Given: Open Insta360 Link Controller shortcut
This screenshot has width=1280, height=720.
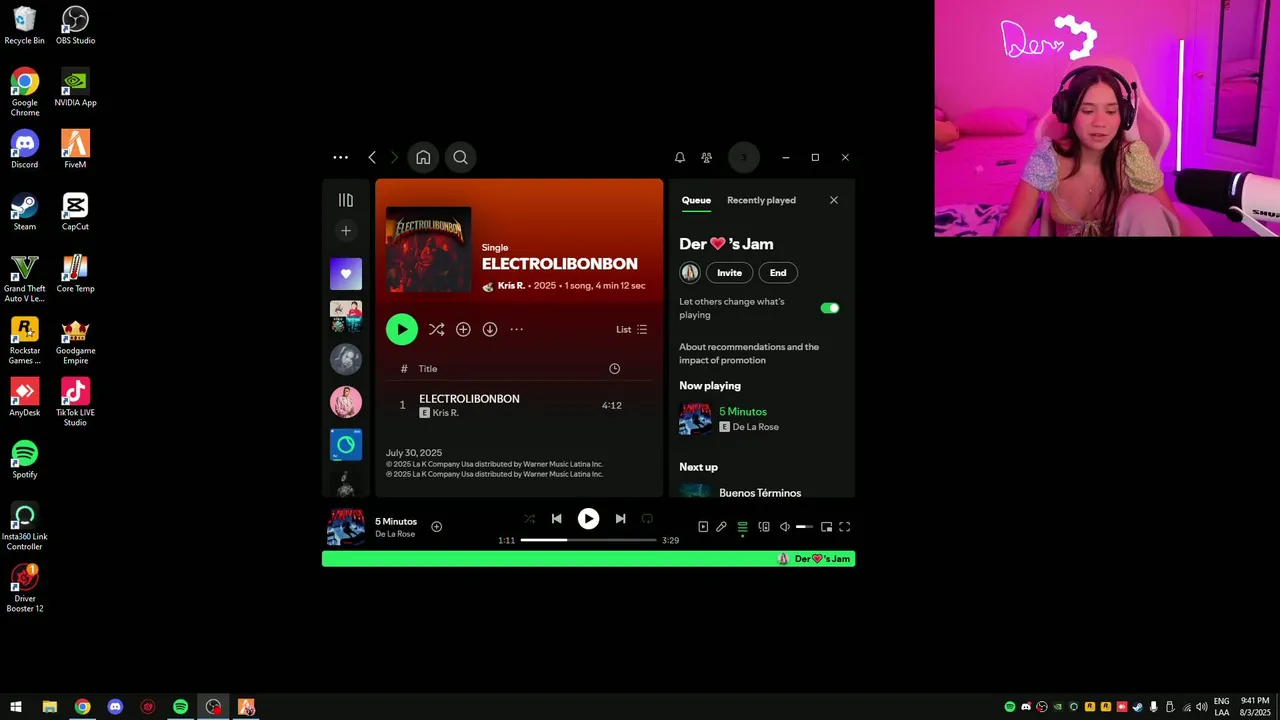Looking at the screenshot, I should (x=25, y=526).
